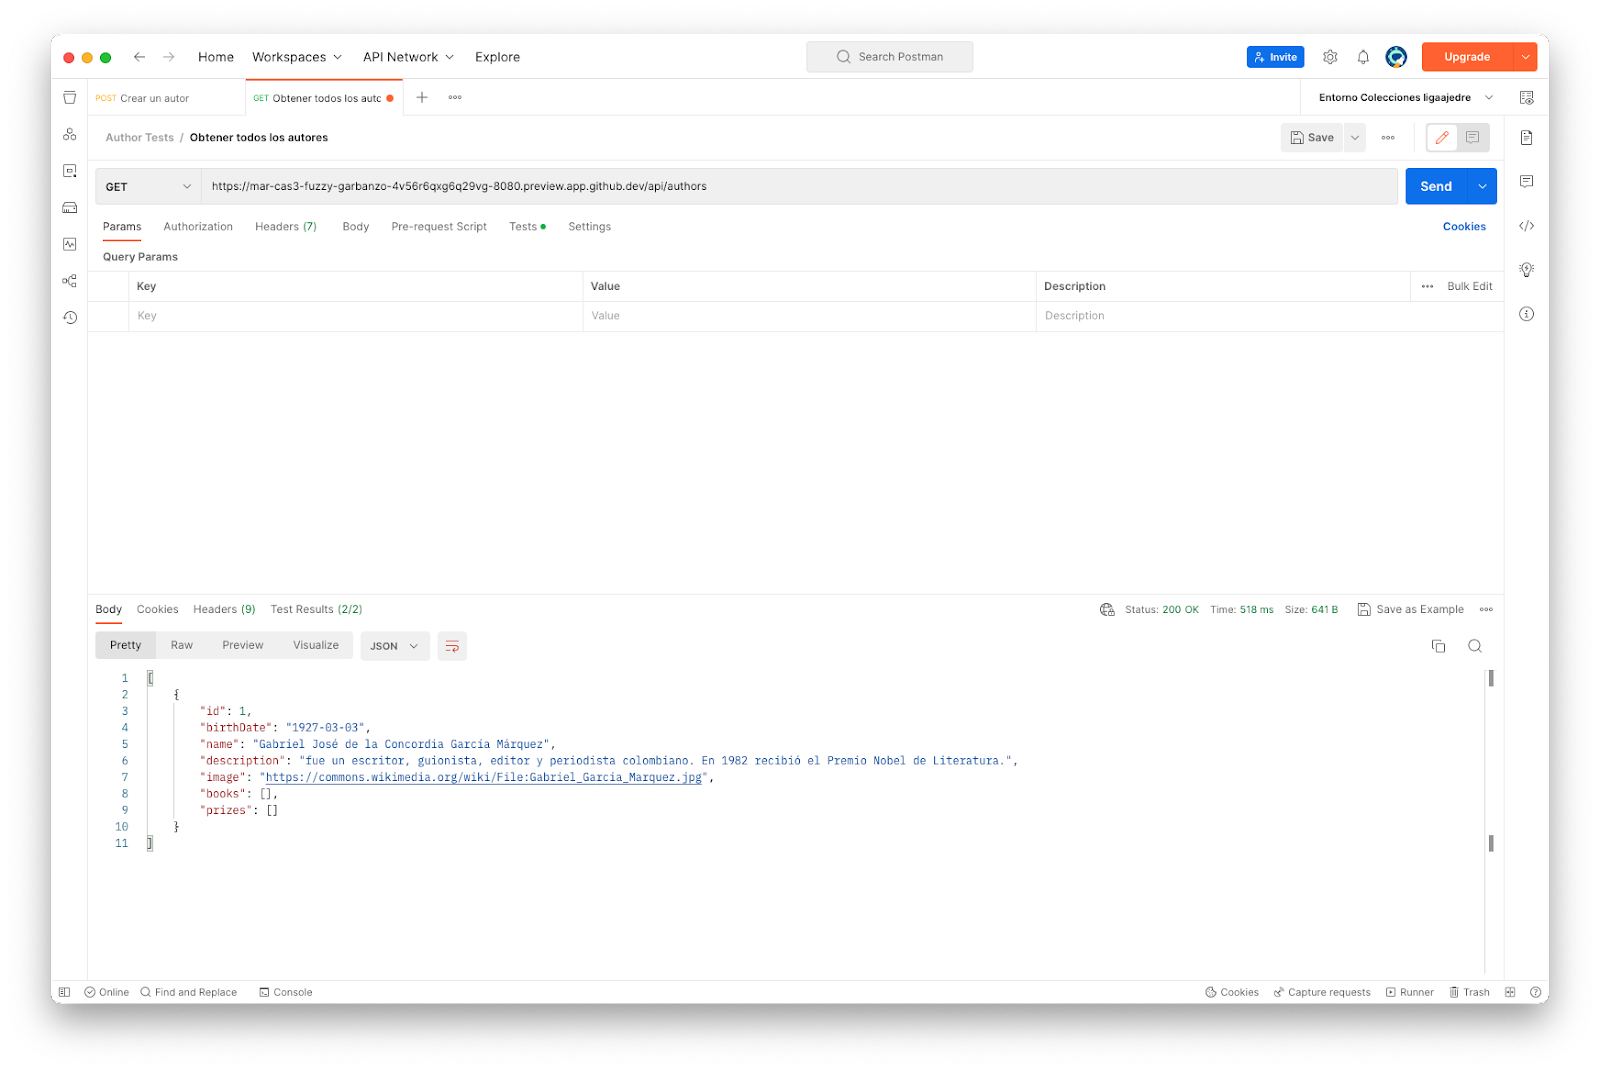The width and height of the screenshot is (1600, 1071).
Task: Open History icon in the sidebar
Action: click(x=70, y=318)
